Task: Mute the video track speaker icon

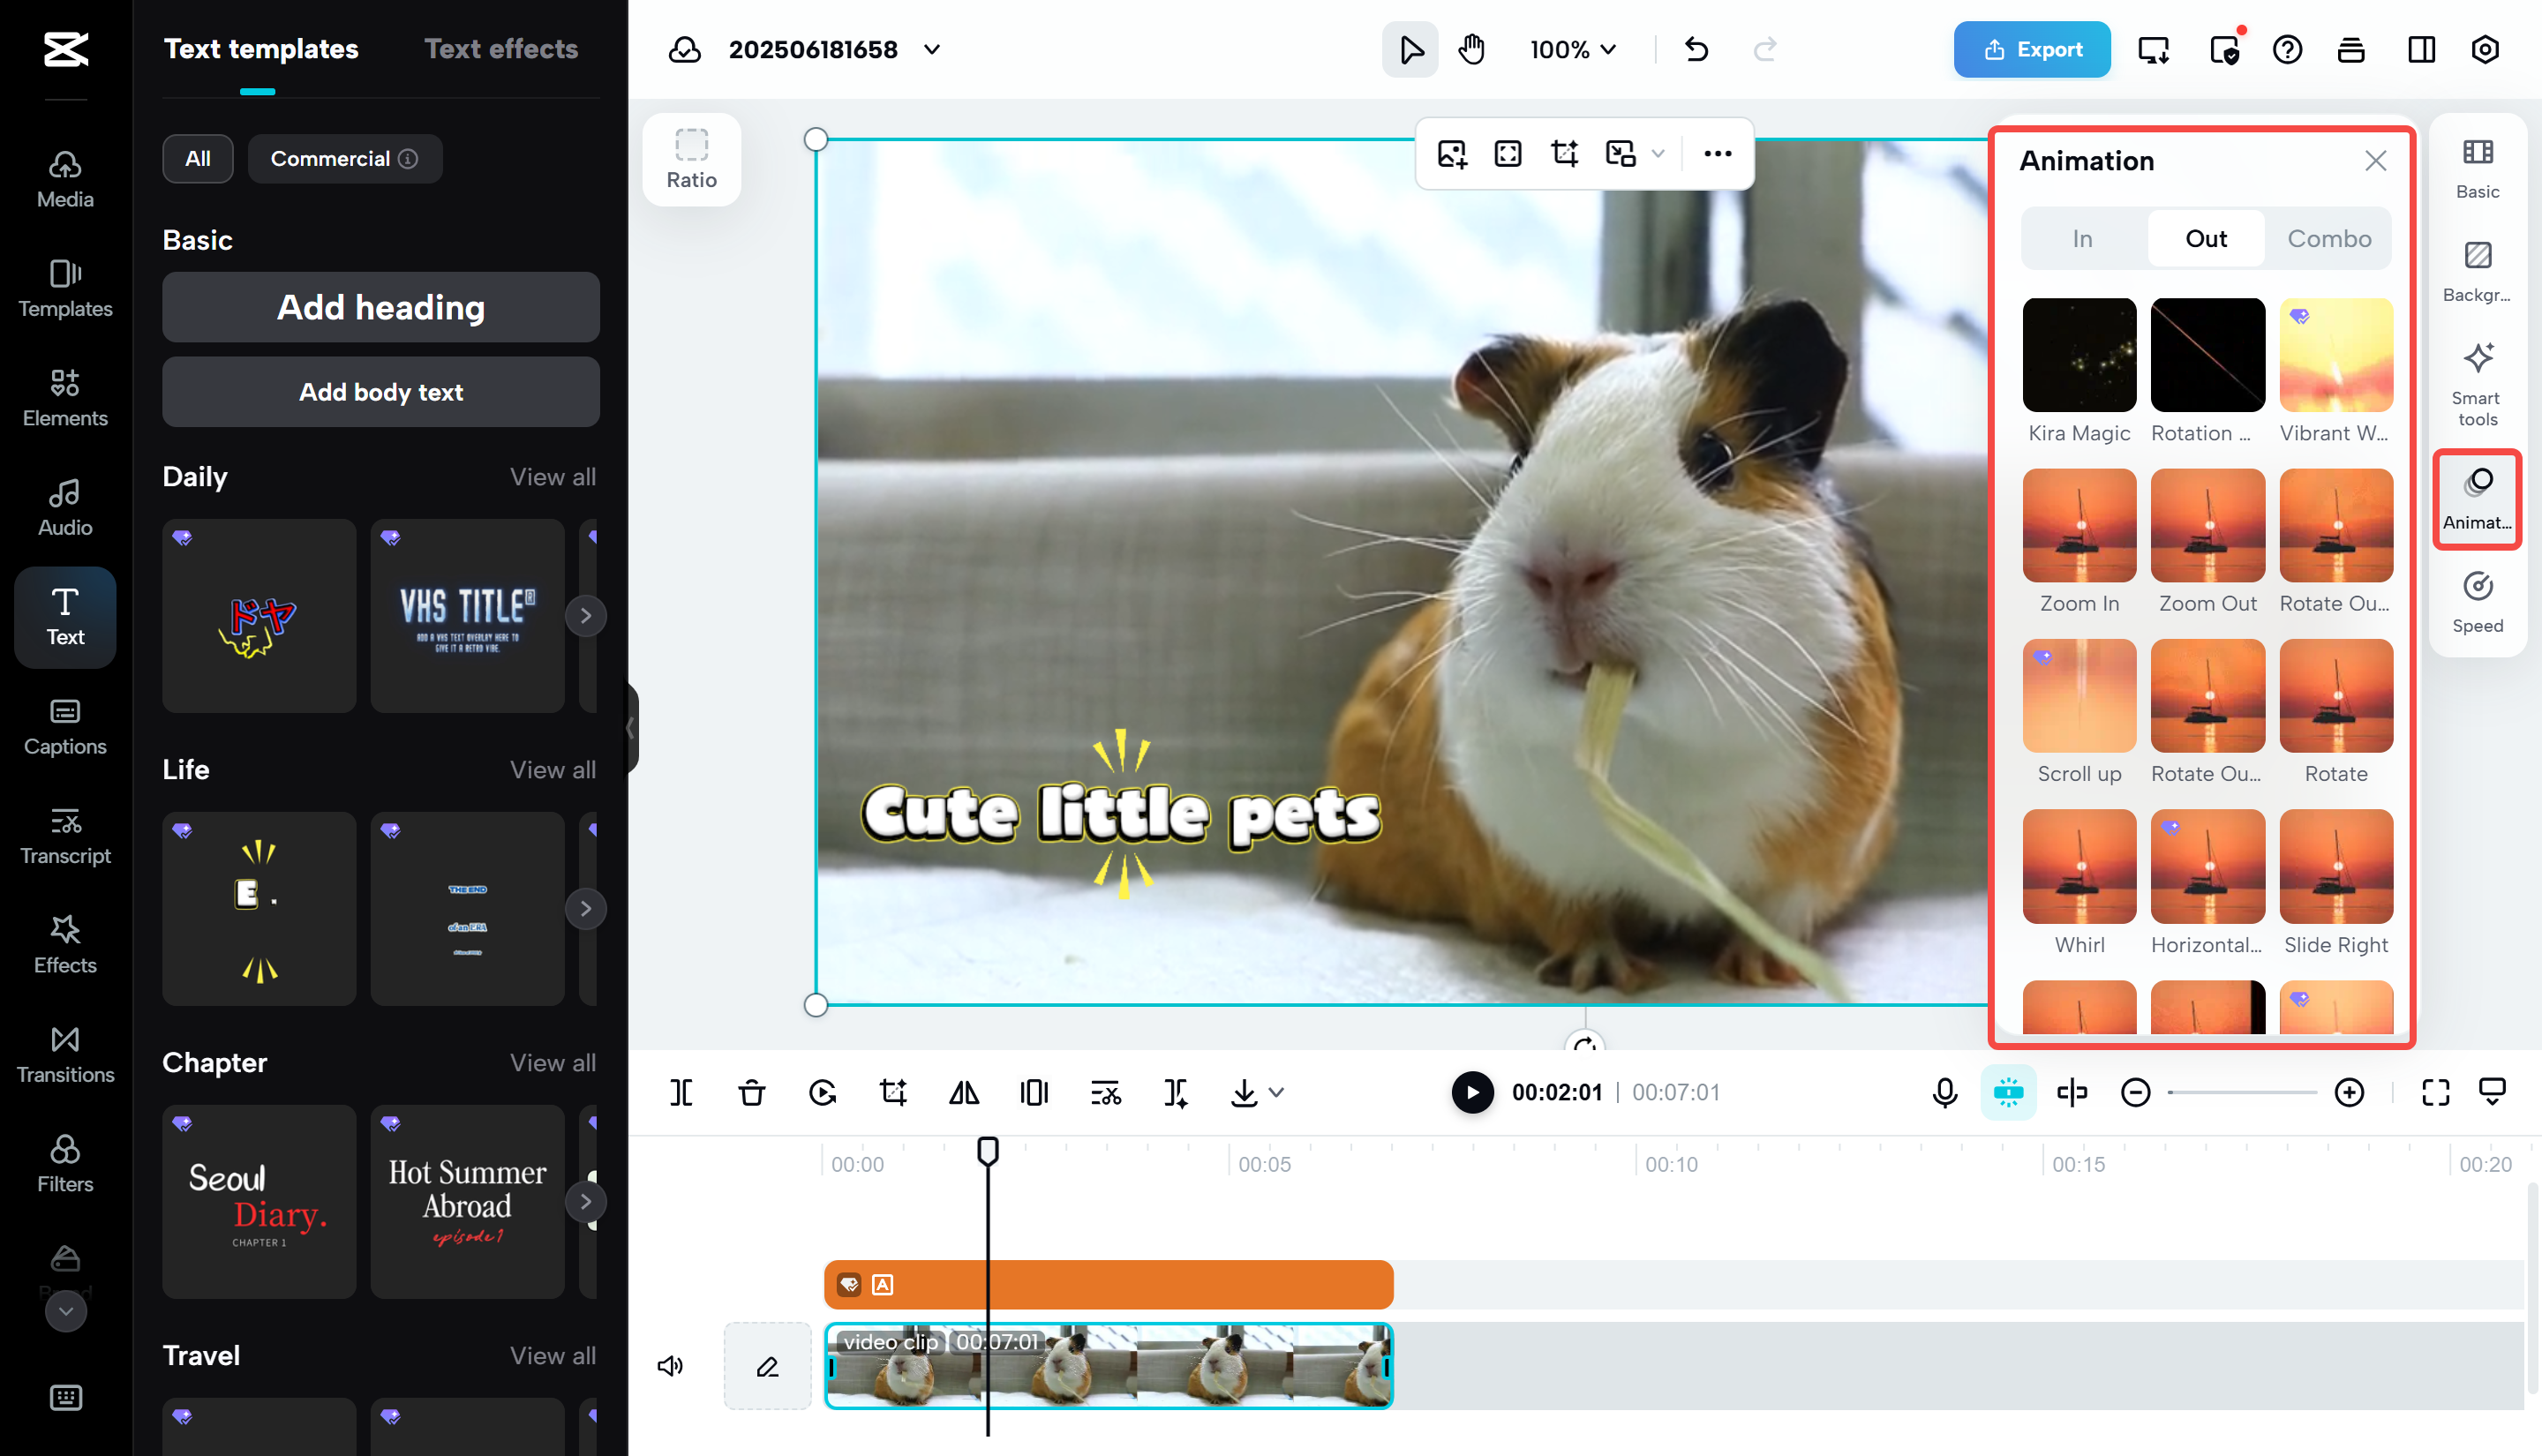Action: (670, 1366)
